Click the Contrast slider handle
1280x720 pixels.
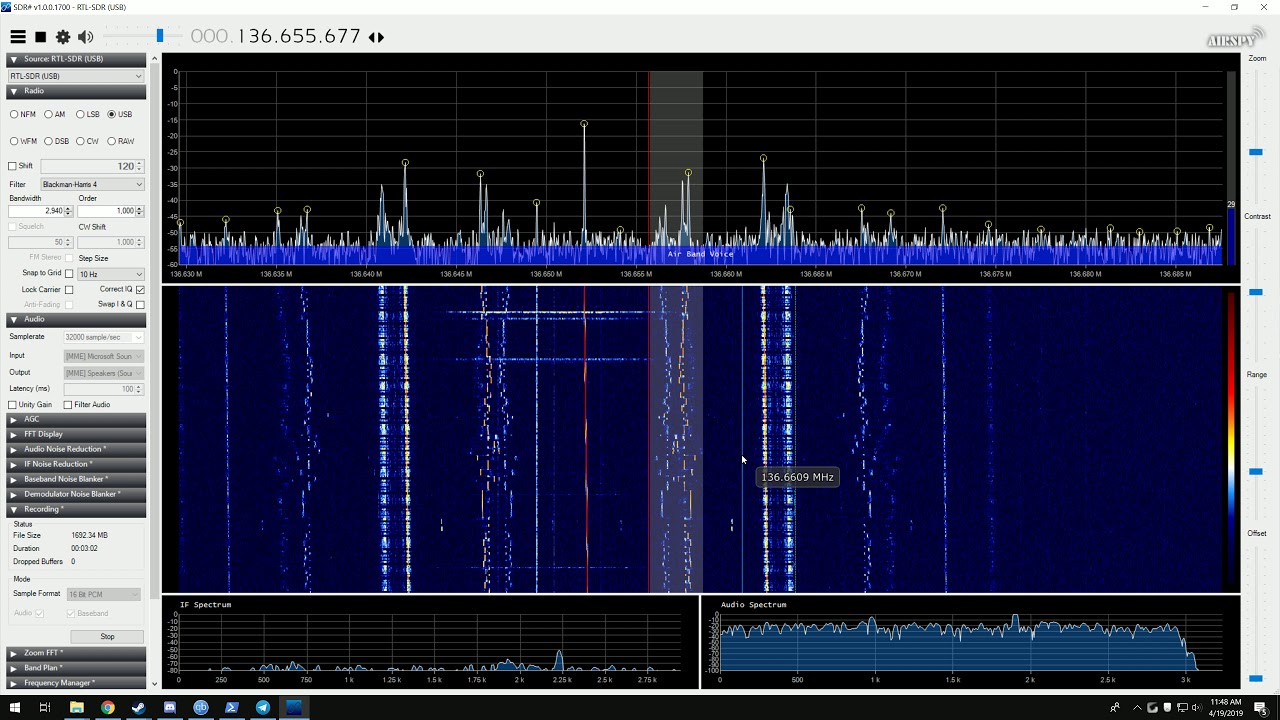coord(1256,291)
